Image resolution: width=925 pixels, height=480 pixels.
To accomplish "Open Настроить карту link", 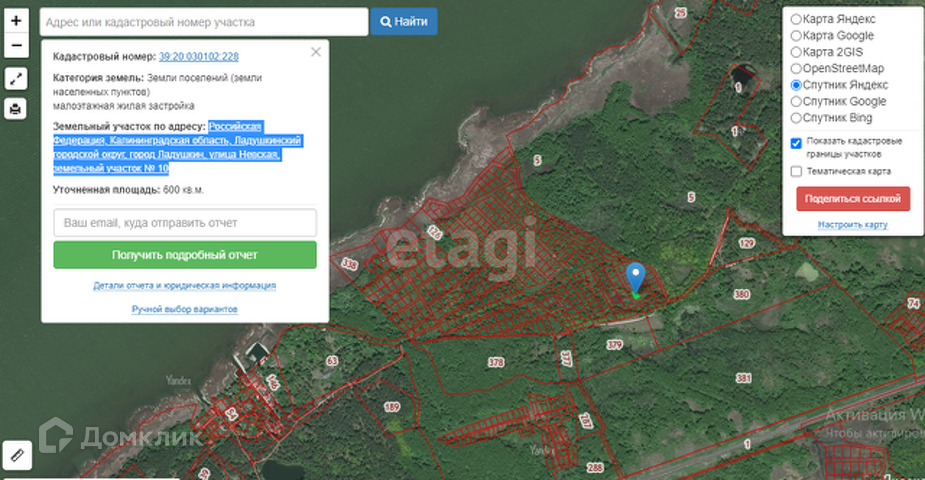I will coord(852,225).
